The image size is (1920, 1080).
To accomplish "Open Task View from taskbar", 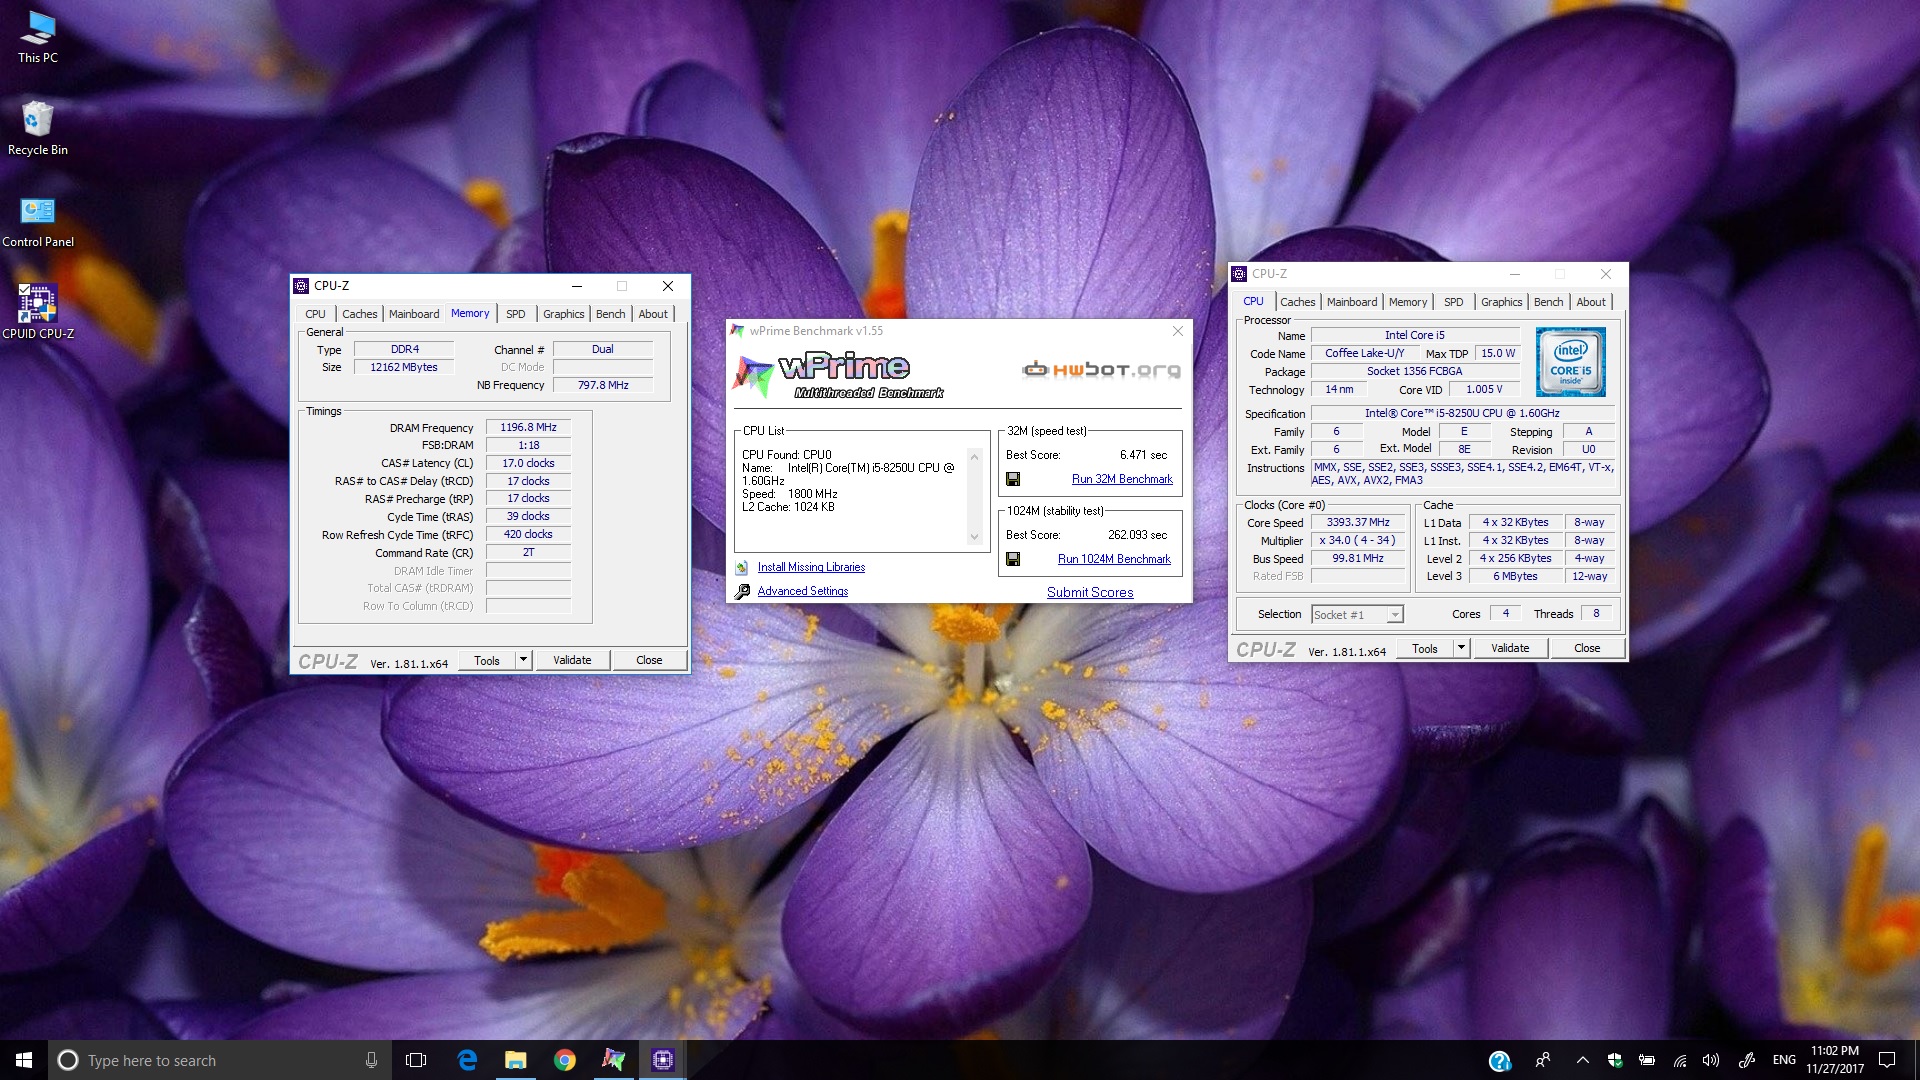I will click(x=416, y=1060).
